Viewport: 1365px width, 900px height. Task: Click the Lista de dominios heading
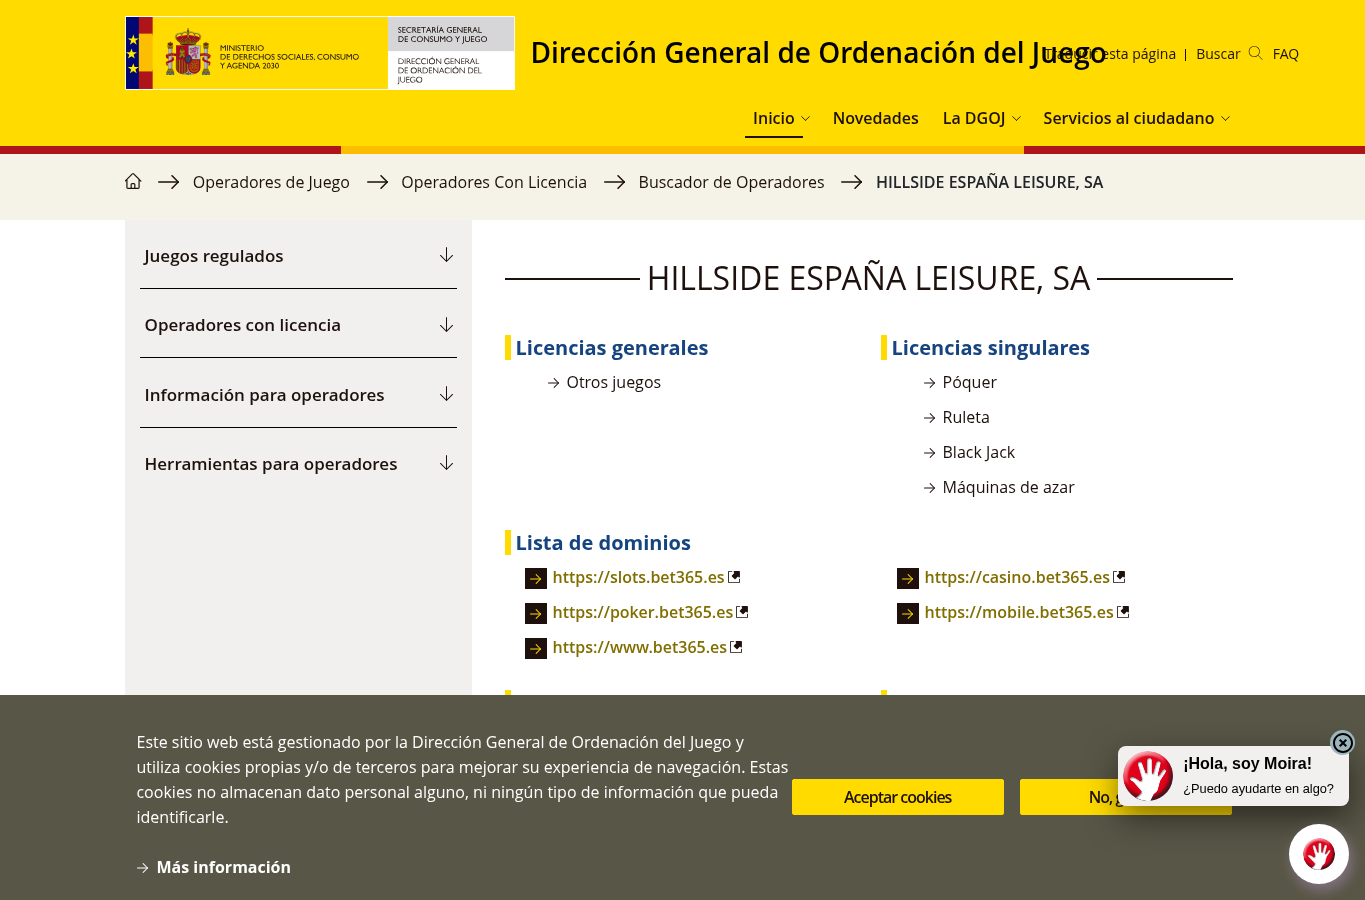(603, 543)
